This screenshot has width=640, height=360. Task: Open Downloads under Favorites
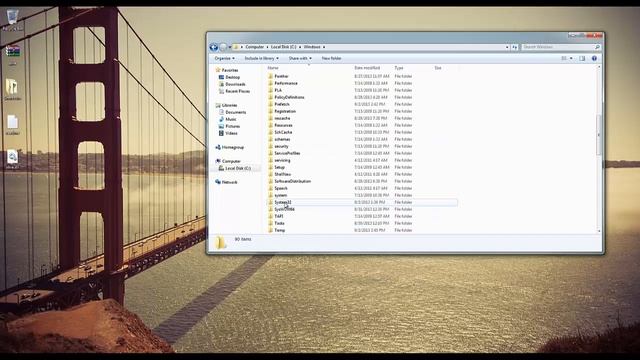235,84
